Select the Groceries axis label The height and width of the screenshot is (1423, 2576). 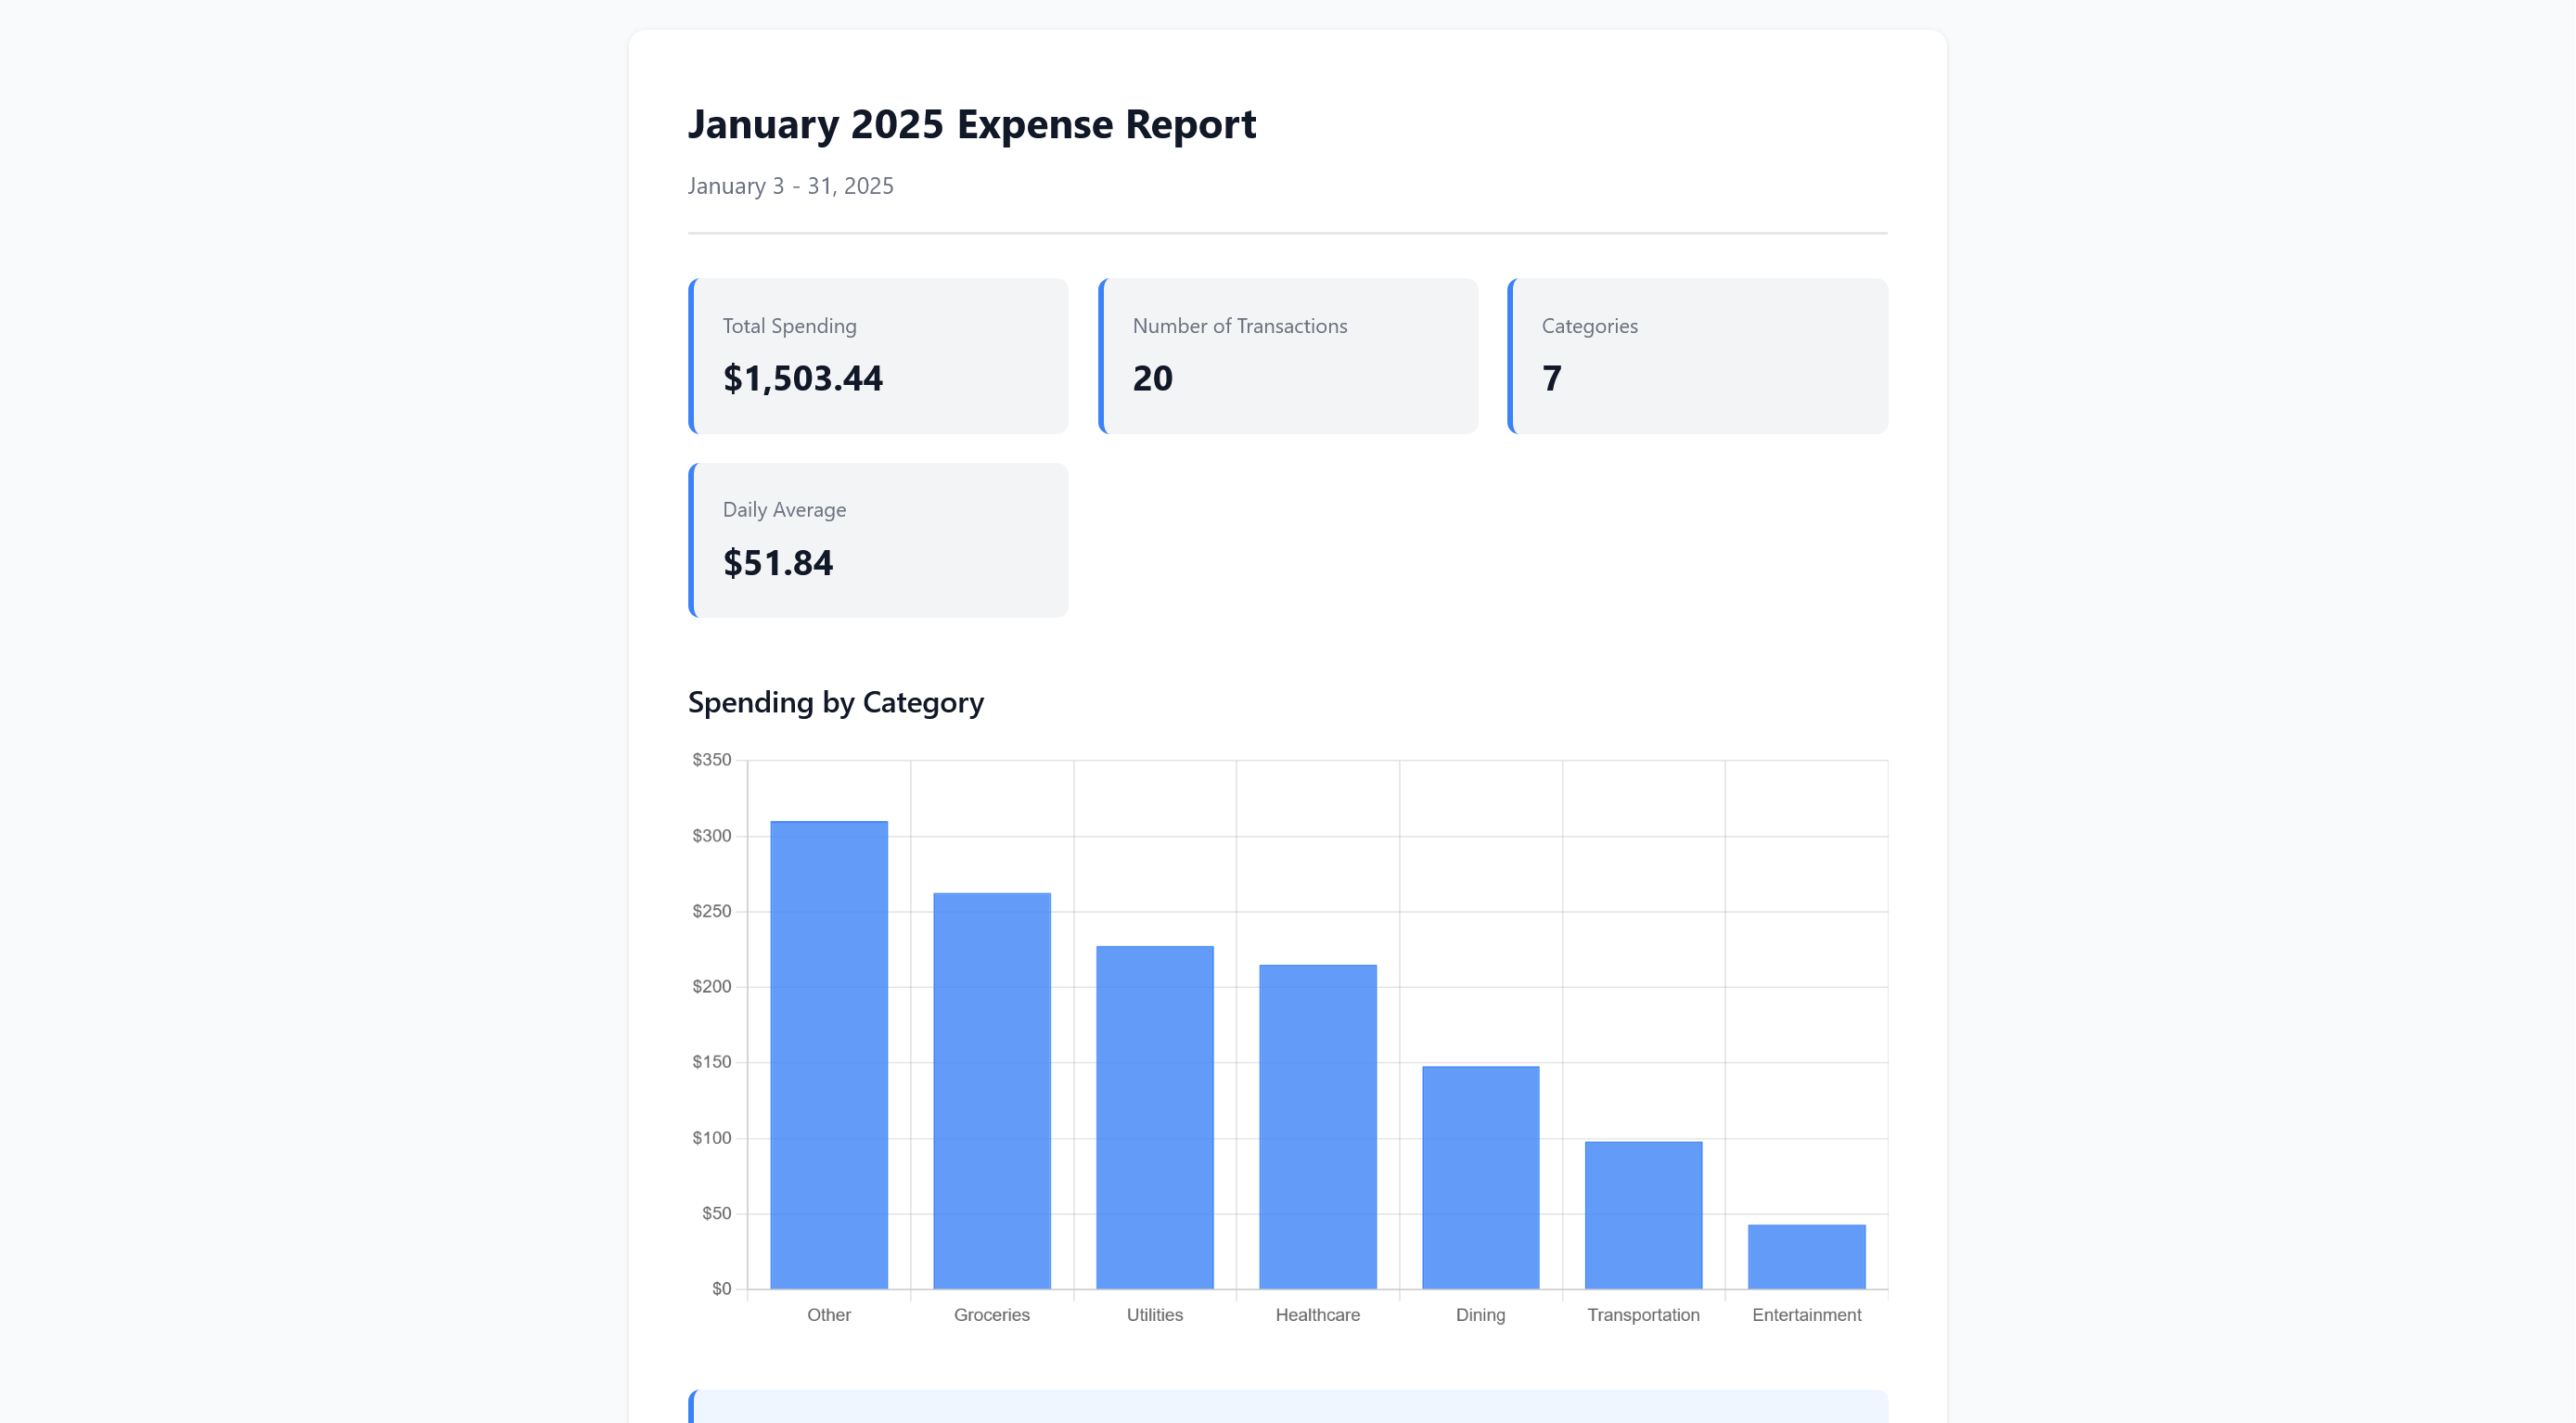pyautogui.click(x=992, y=1314)
